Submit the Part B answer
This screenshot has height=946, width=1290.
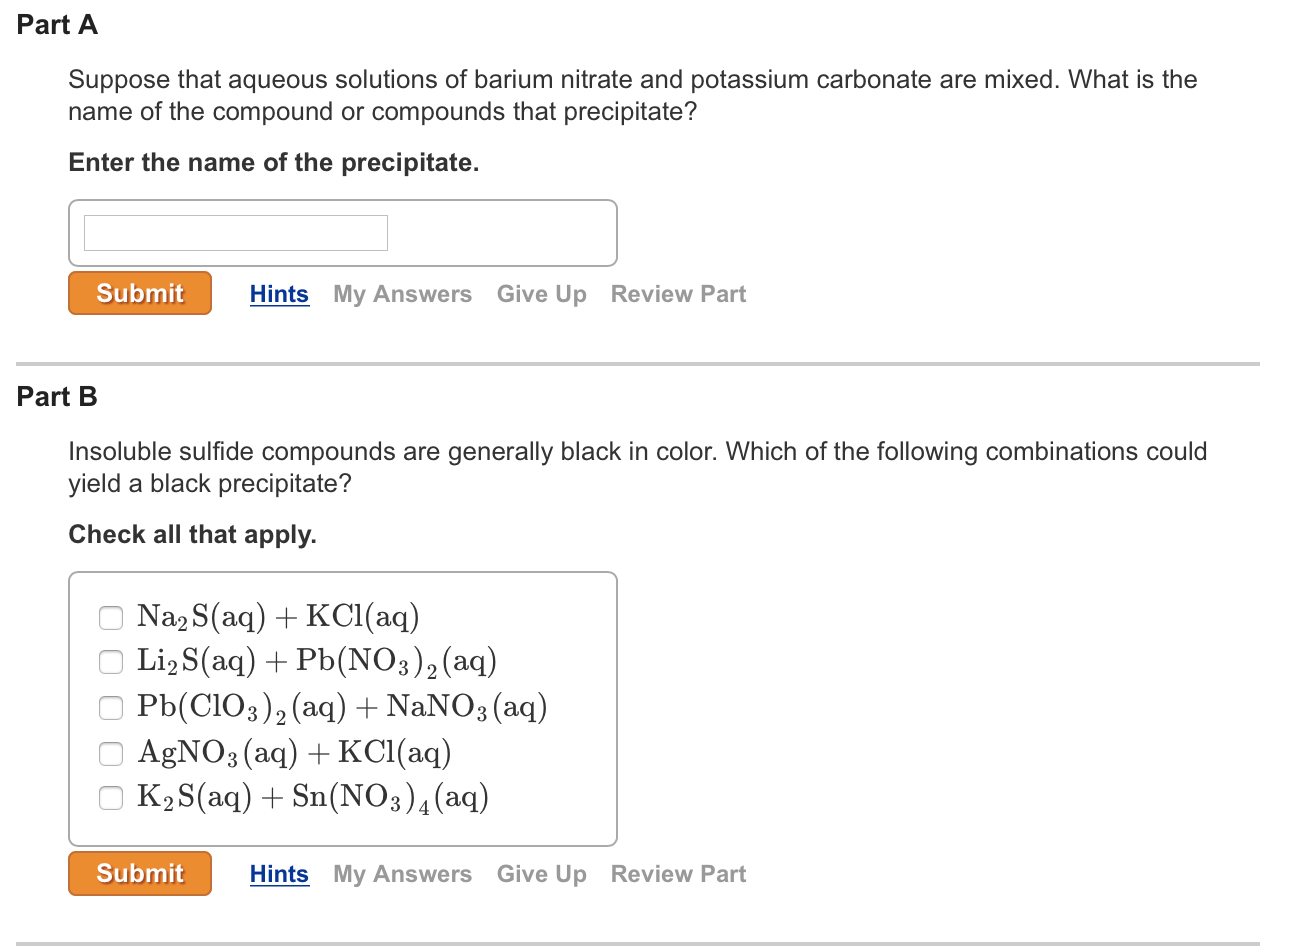pyautogui.click(x=140, y=873)
